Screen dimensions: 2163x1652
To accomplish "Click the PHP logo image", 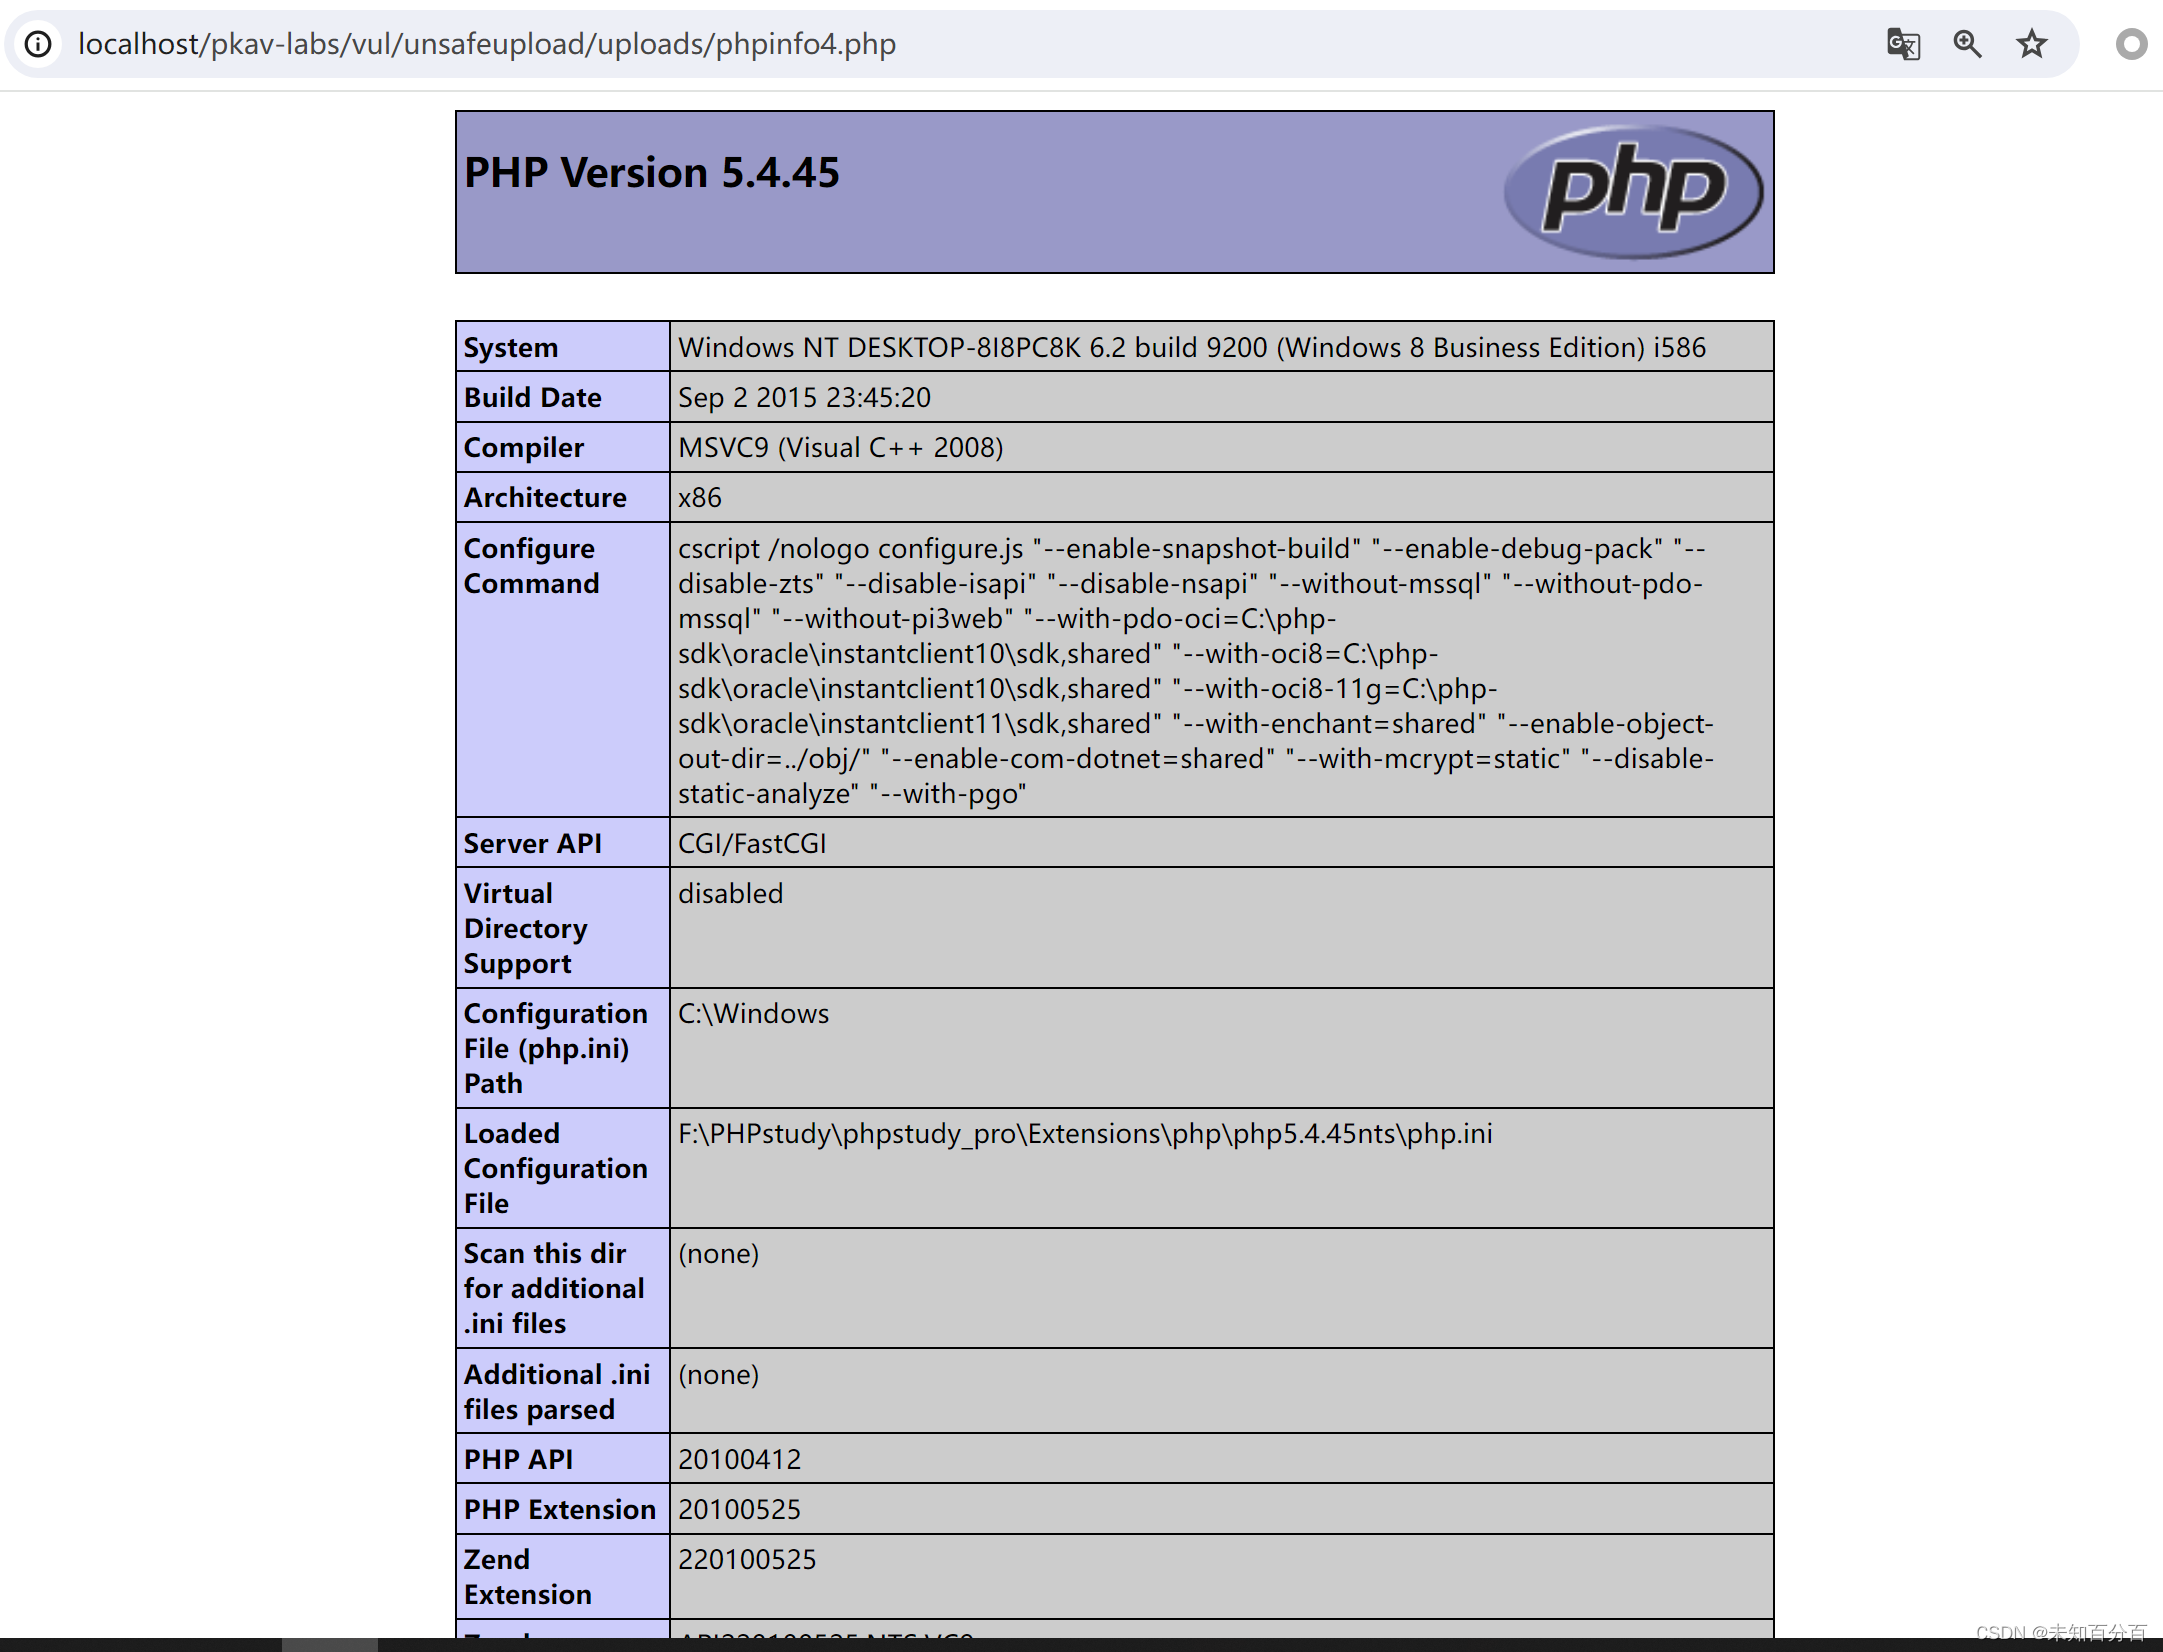I will [1633, 191].
